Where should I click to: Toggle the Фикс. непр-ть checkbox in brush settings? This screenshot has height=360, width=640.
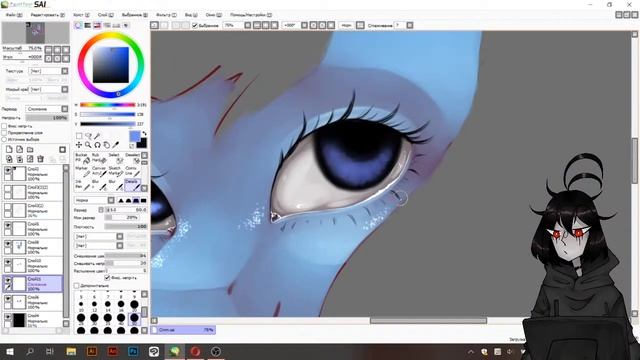107,278
